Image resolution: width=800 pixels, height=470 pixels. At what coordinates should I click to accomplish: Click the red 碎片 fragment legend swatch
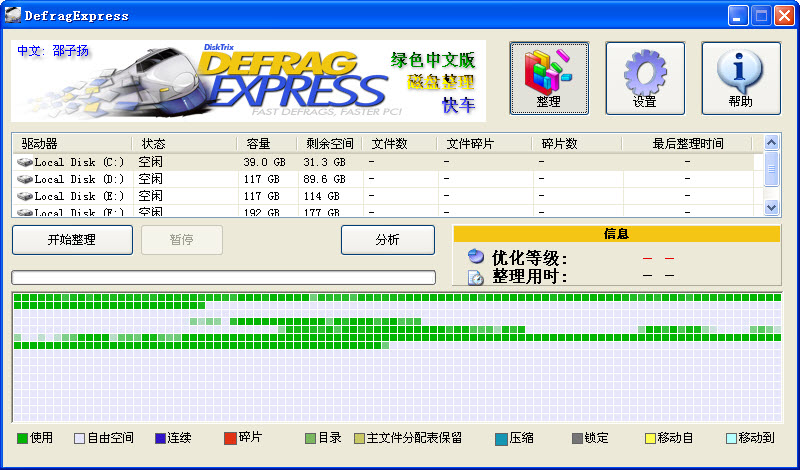pyautogui.click(x=230, y=438)
